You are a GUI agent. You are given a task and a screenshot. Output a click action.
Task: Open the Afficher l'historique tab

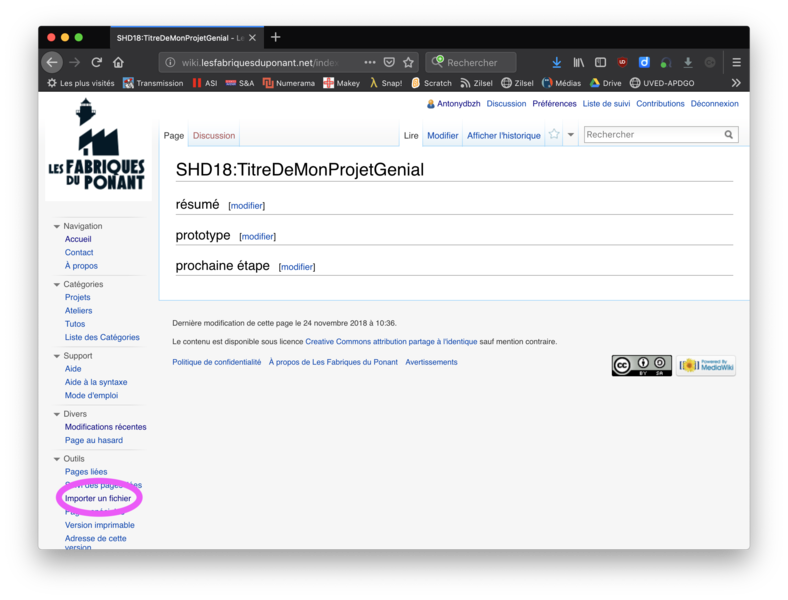coord(503,136)
